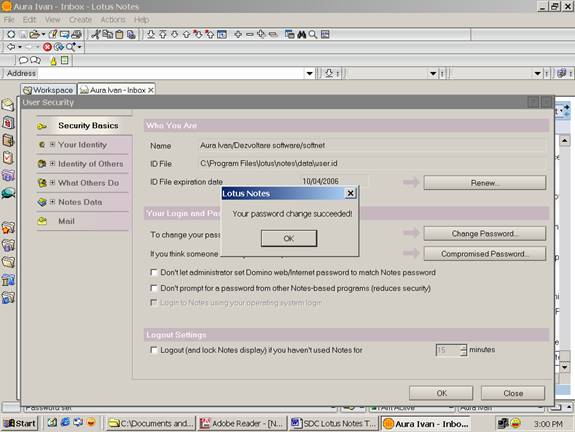Click the red Stop icon in navigation toolbar

[47, 47]
